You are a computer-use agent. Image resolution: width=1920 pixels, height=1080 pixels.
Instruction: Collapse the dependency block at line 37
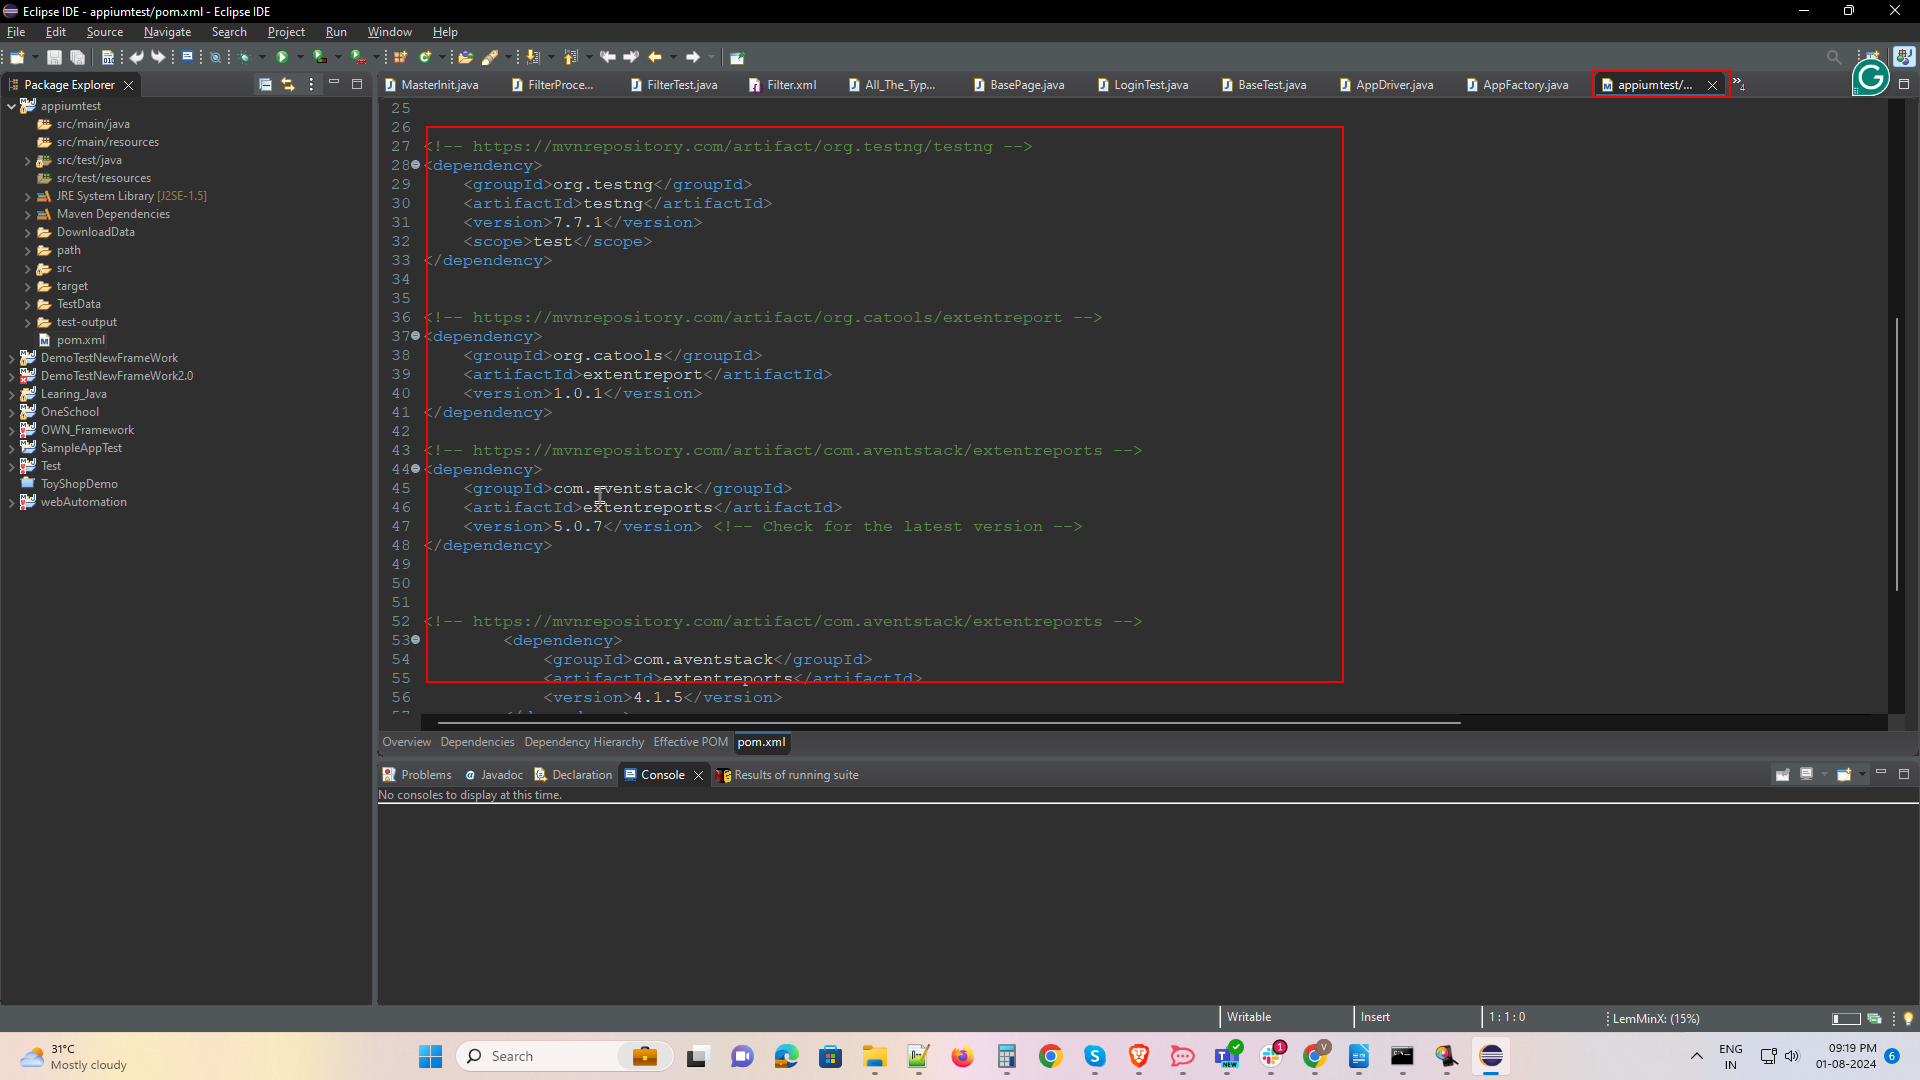416,336
